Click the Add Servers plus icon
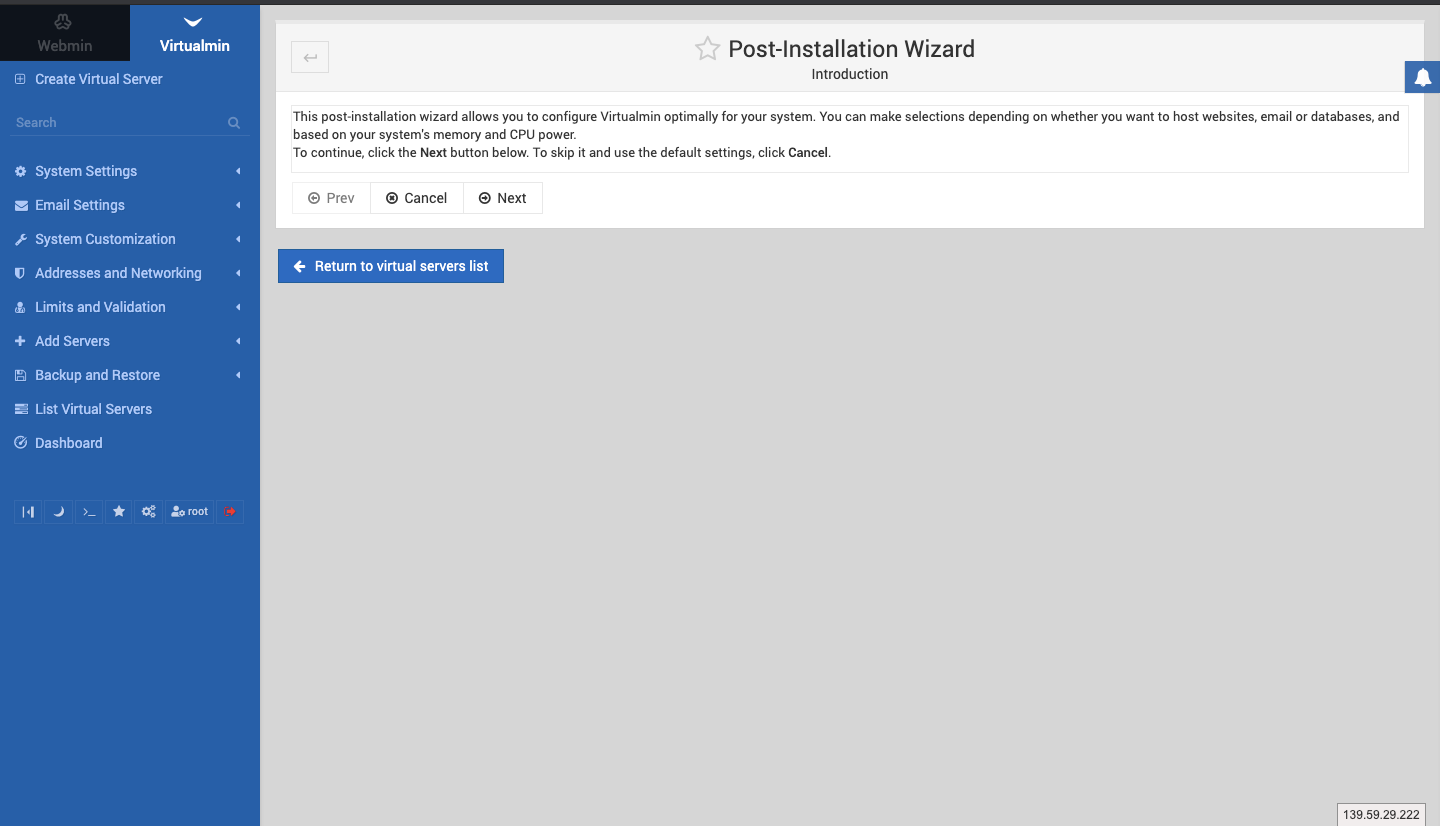Screen dimensions: 1440x826 20,341
